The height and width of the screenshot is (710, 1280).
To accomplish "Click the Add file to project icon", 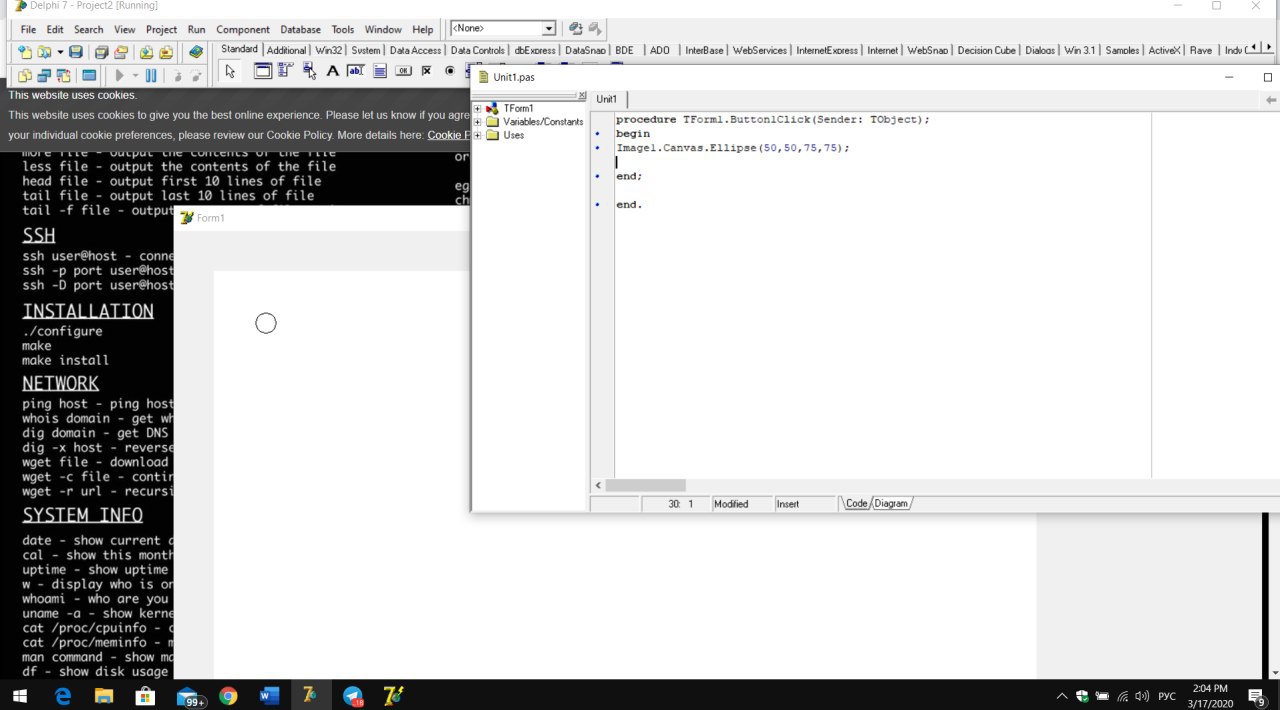I will pyautogui.click(x=146, y=52).
